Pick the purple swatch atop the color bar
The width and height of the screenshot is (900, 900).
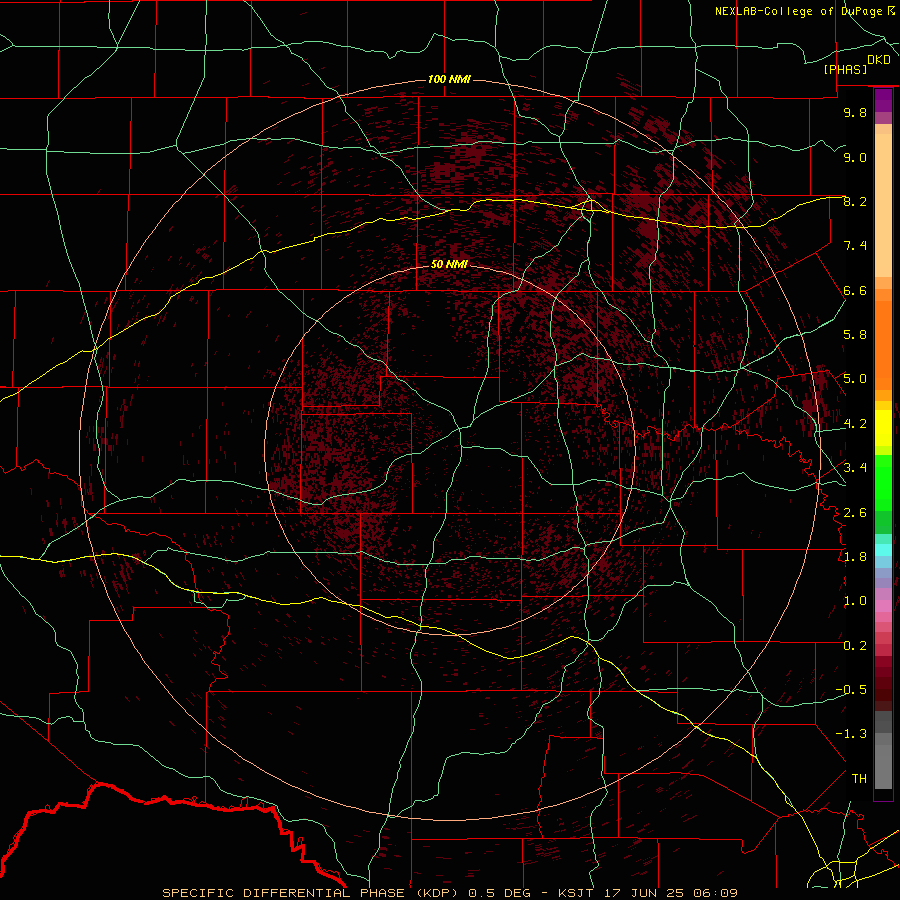[883, 101]
